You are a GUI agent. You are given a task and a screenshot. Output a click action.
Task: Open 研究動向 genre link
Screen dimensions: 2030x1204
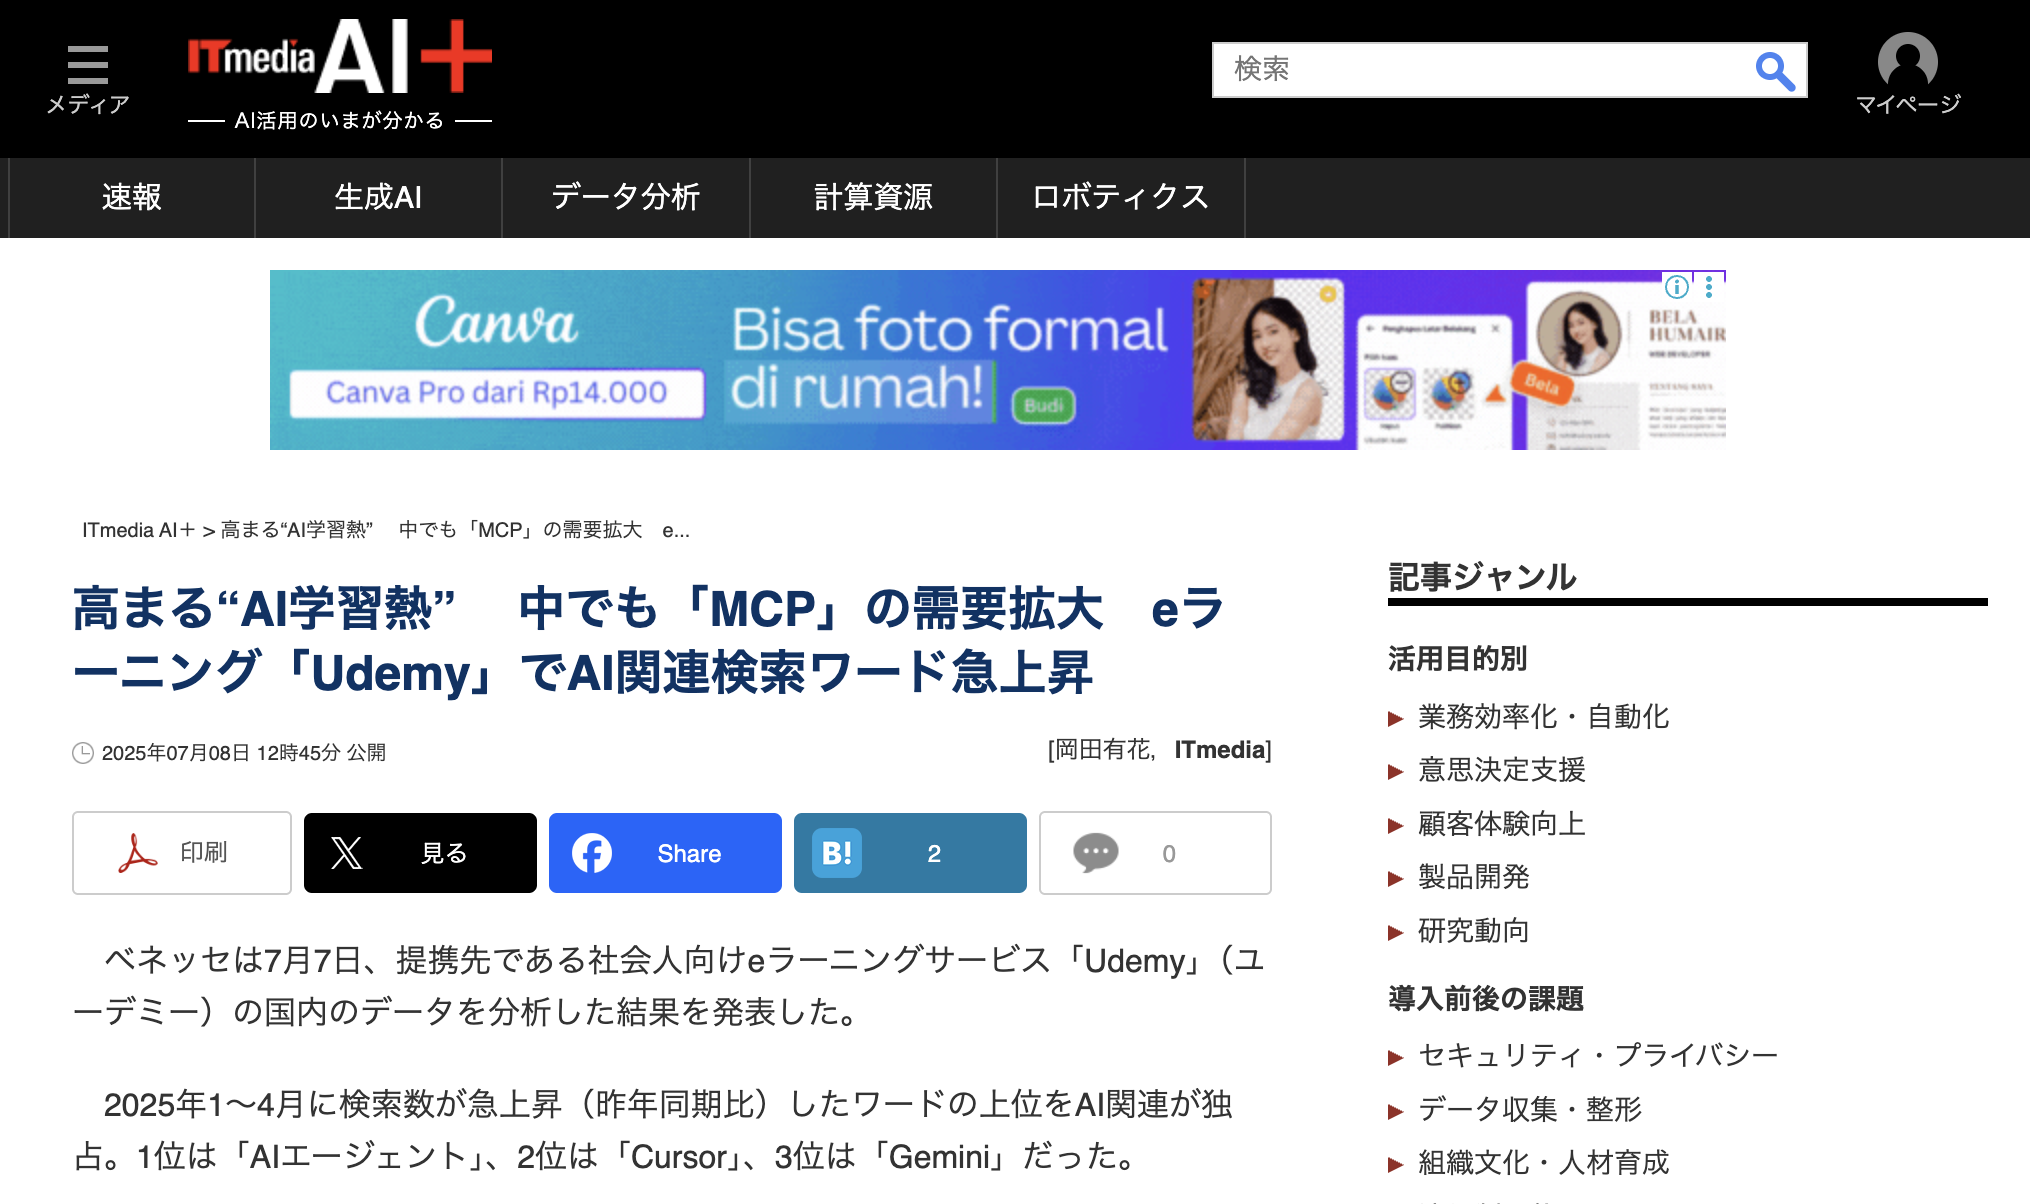click(x=1473, y=931)
